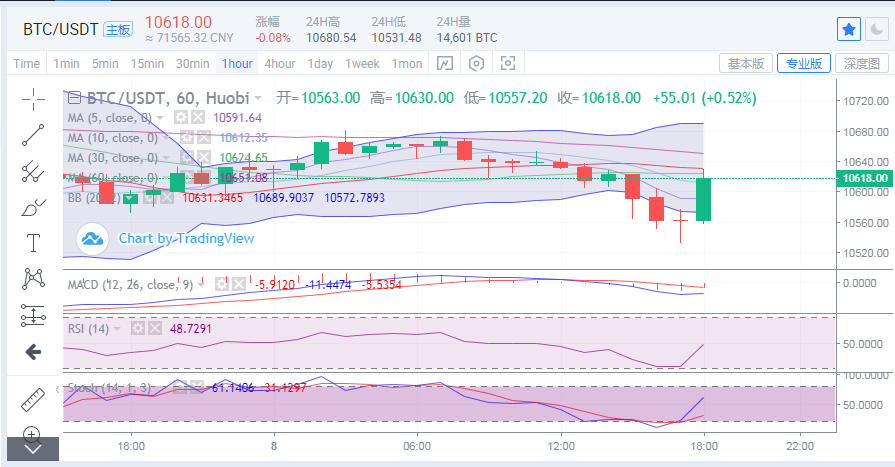Expand more drawing tools at toolbar bottom
The width and height of the screenshot is (895, 467).
click(33, 449)
